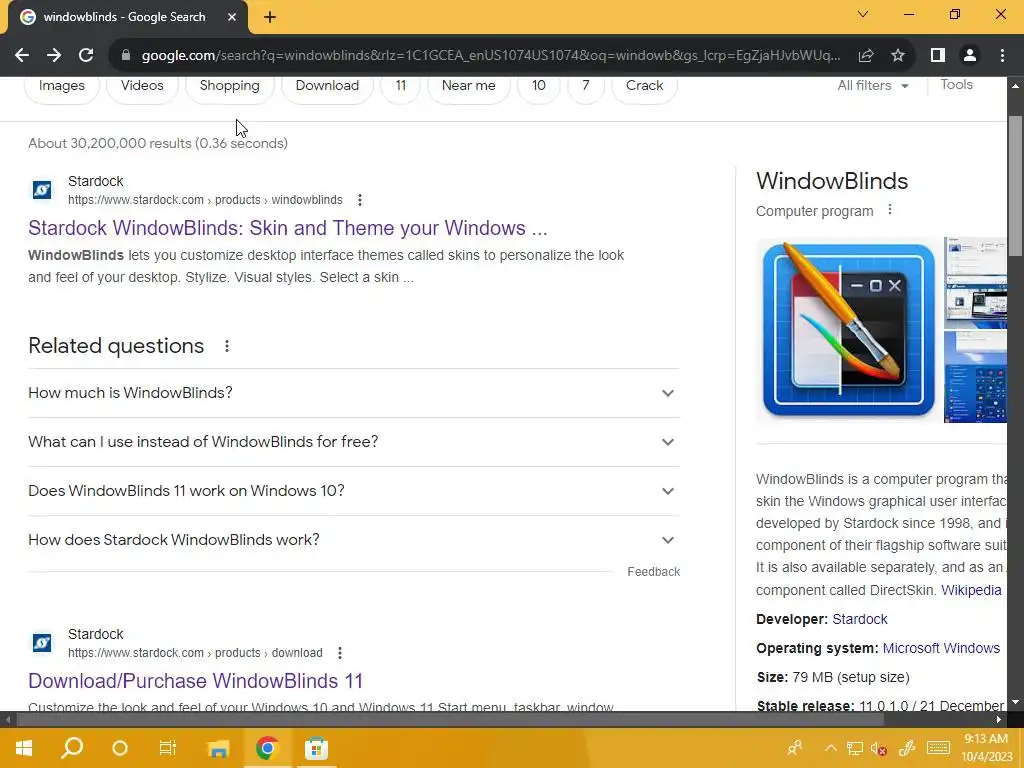1024x768 pixels.
Task: Open the Wikipedia link in knowledge panel
Action: [971, 590]
